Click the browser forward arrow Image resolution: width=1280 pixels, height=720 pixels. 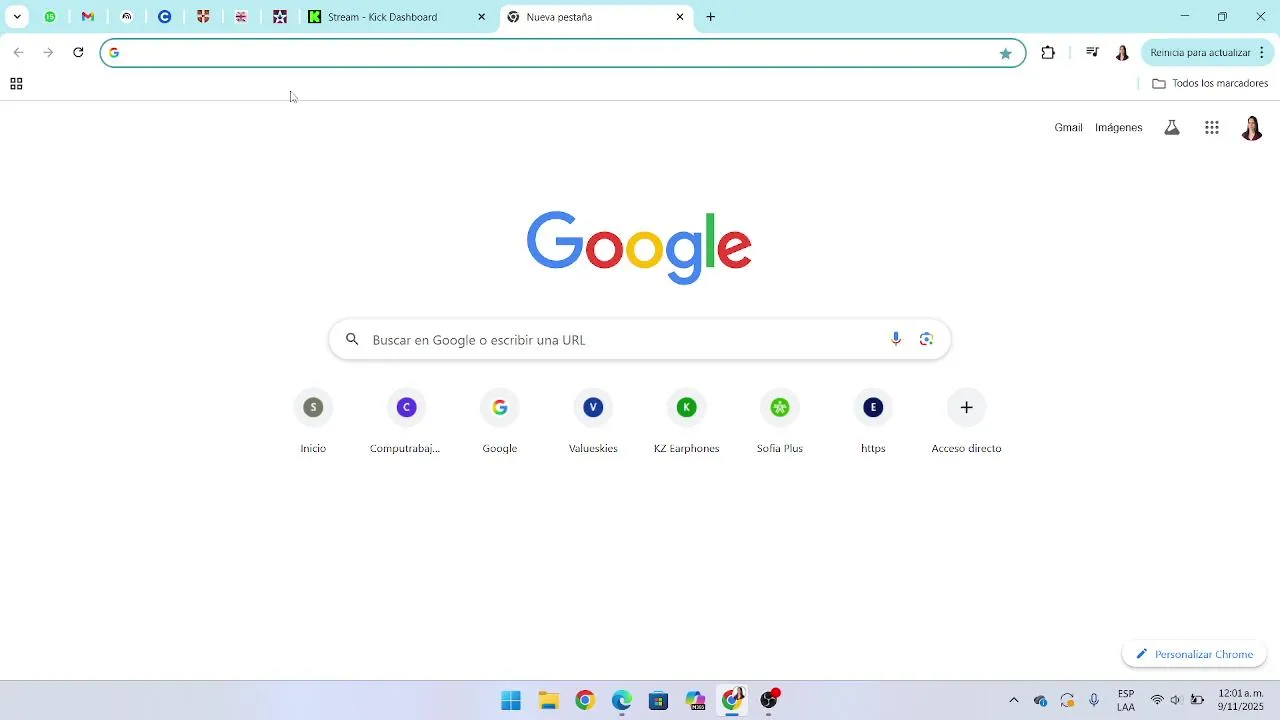coord(48,53)
